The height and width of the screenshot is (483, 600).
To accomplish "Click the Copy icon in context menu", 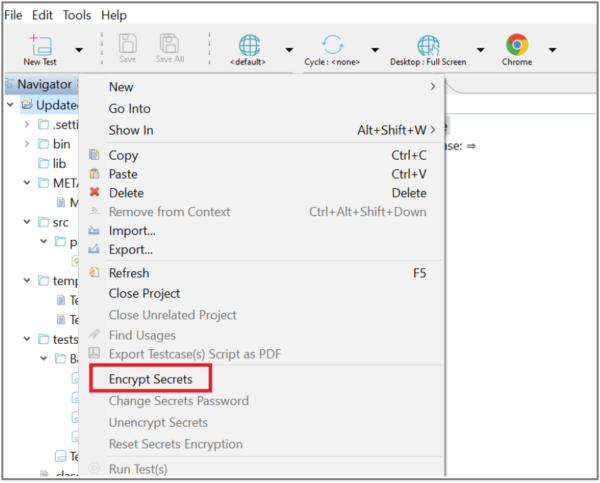I will (x=94, y=155).
